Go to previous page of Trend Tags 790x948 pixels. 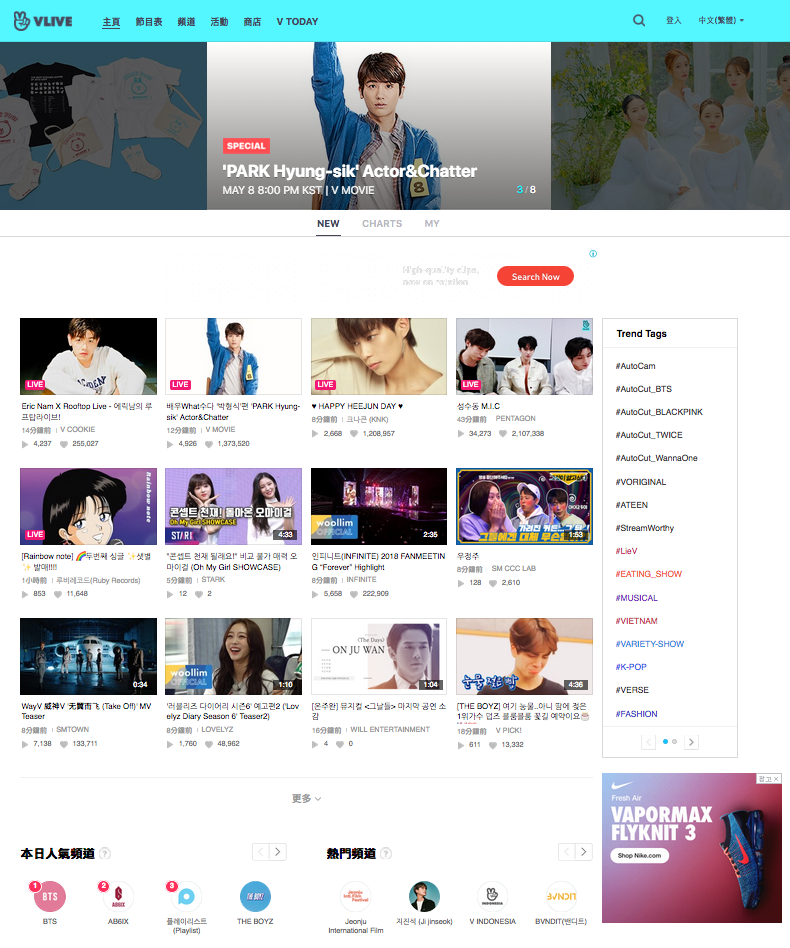pos(649,742)
